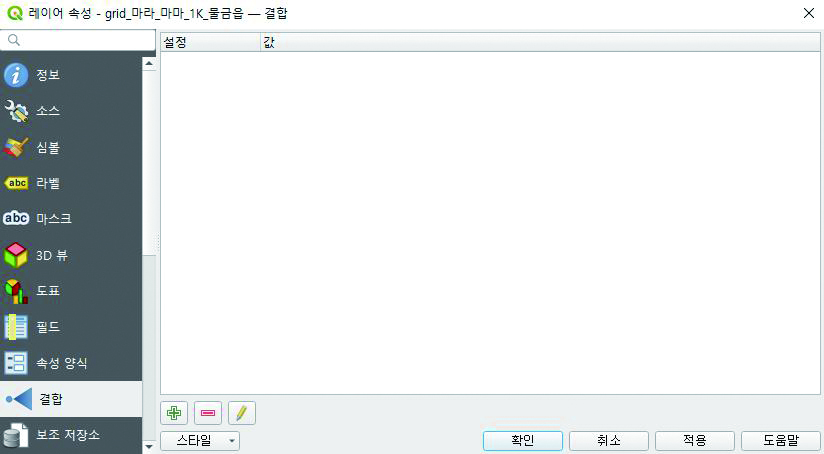Click the green plus add join button
This screenshot has width=824, height=454.
coord(174,412)
